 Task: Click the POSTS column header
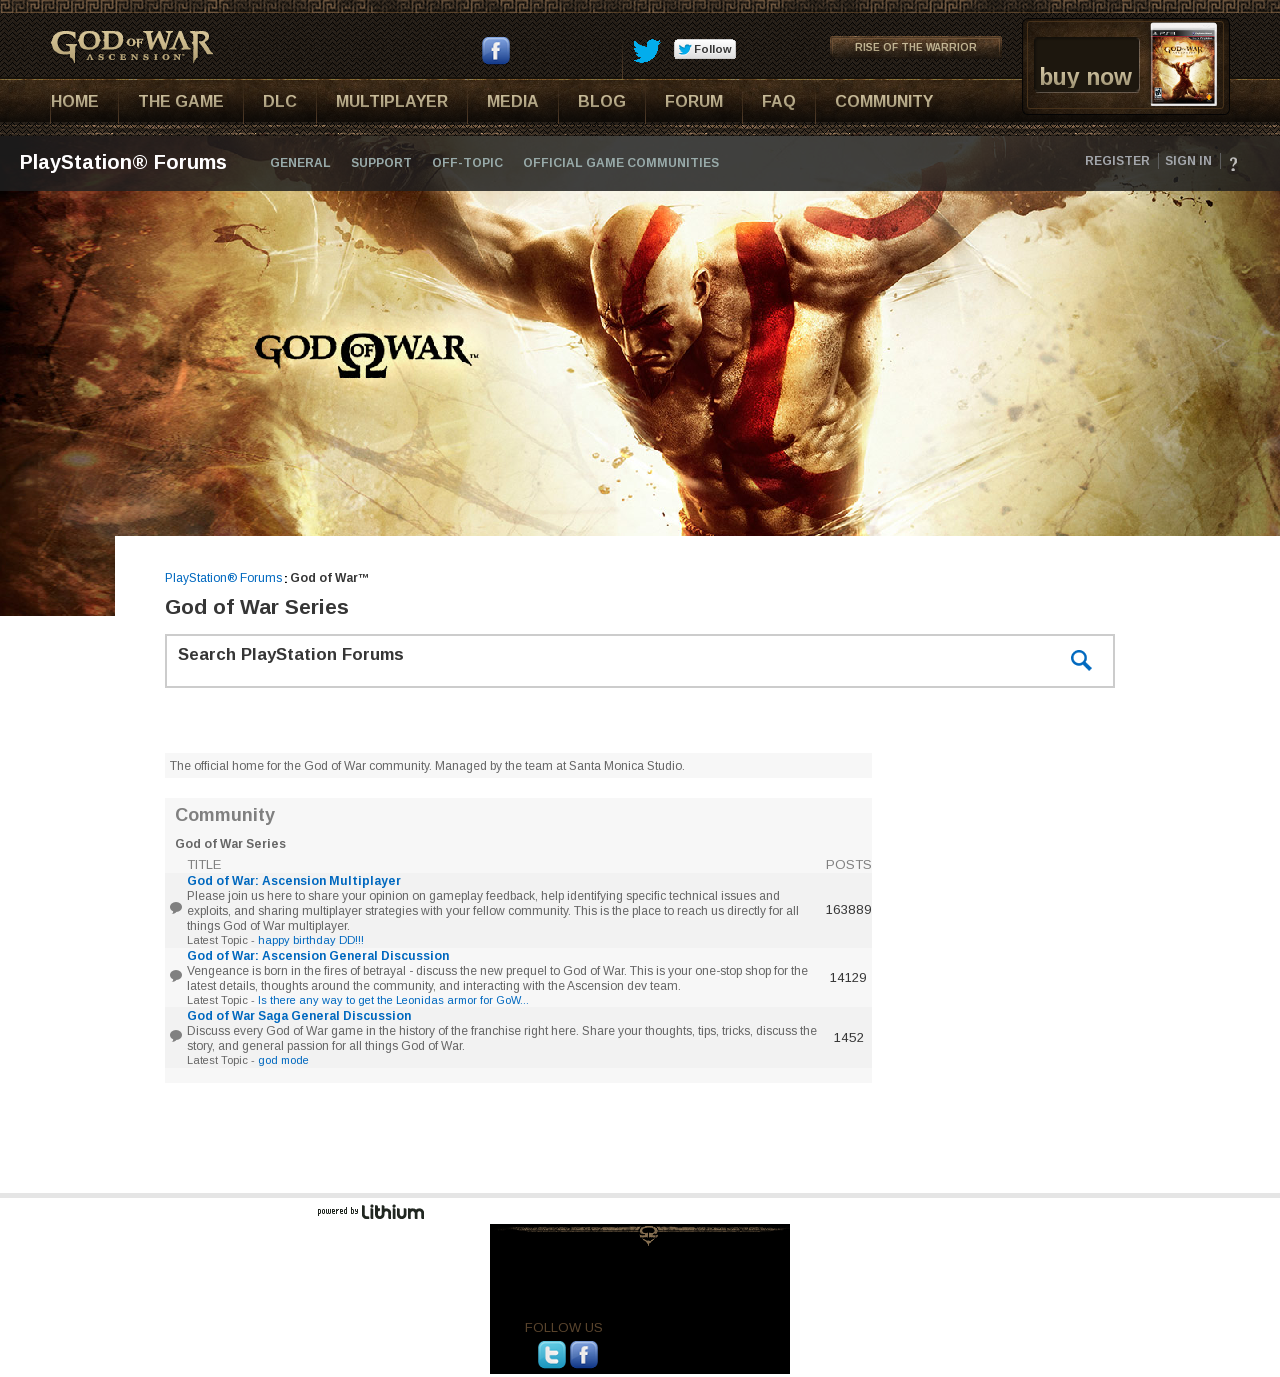[x=848, y=865]
